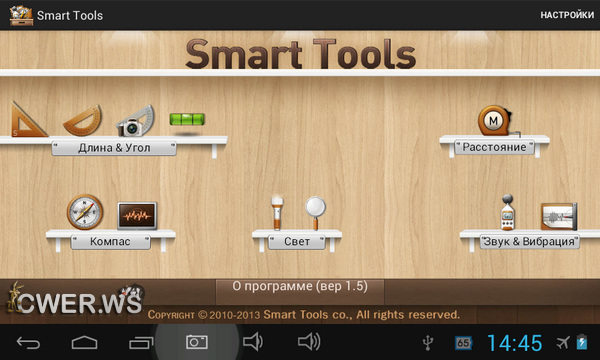600x360 pixels.
Task: Open the triangle ruler tool
Action: (x=28, y=119)
